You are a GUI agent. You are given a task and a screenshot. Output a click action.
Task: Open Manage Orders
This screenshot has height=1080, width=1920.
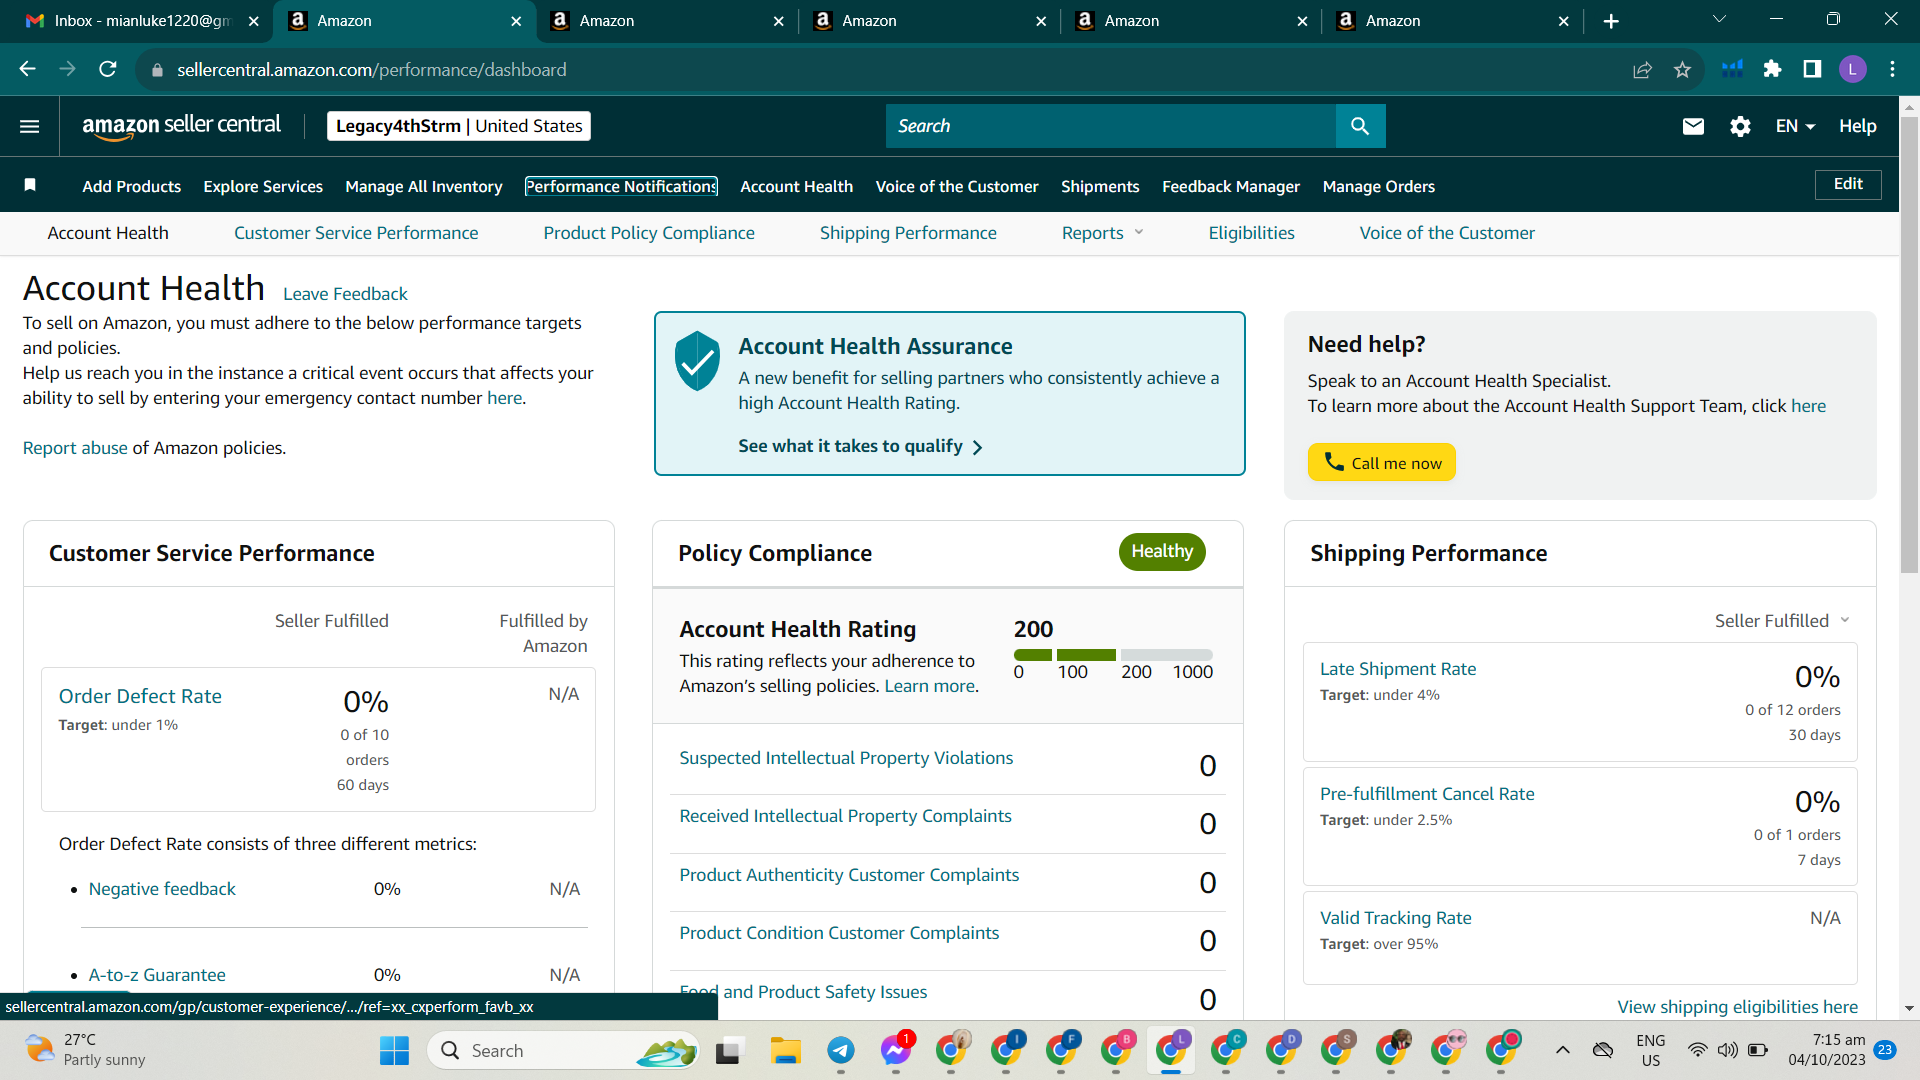1379,187
